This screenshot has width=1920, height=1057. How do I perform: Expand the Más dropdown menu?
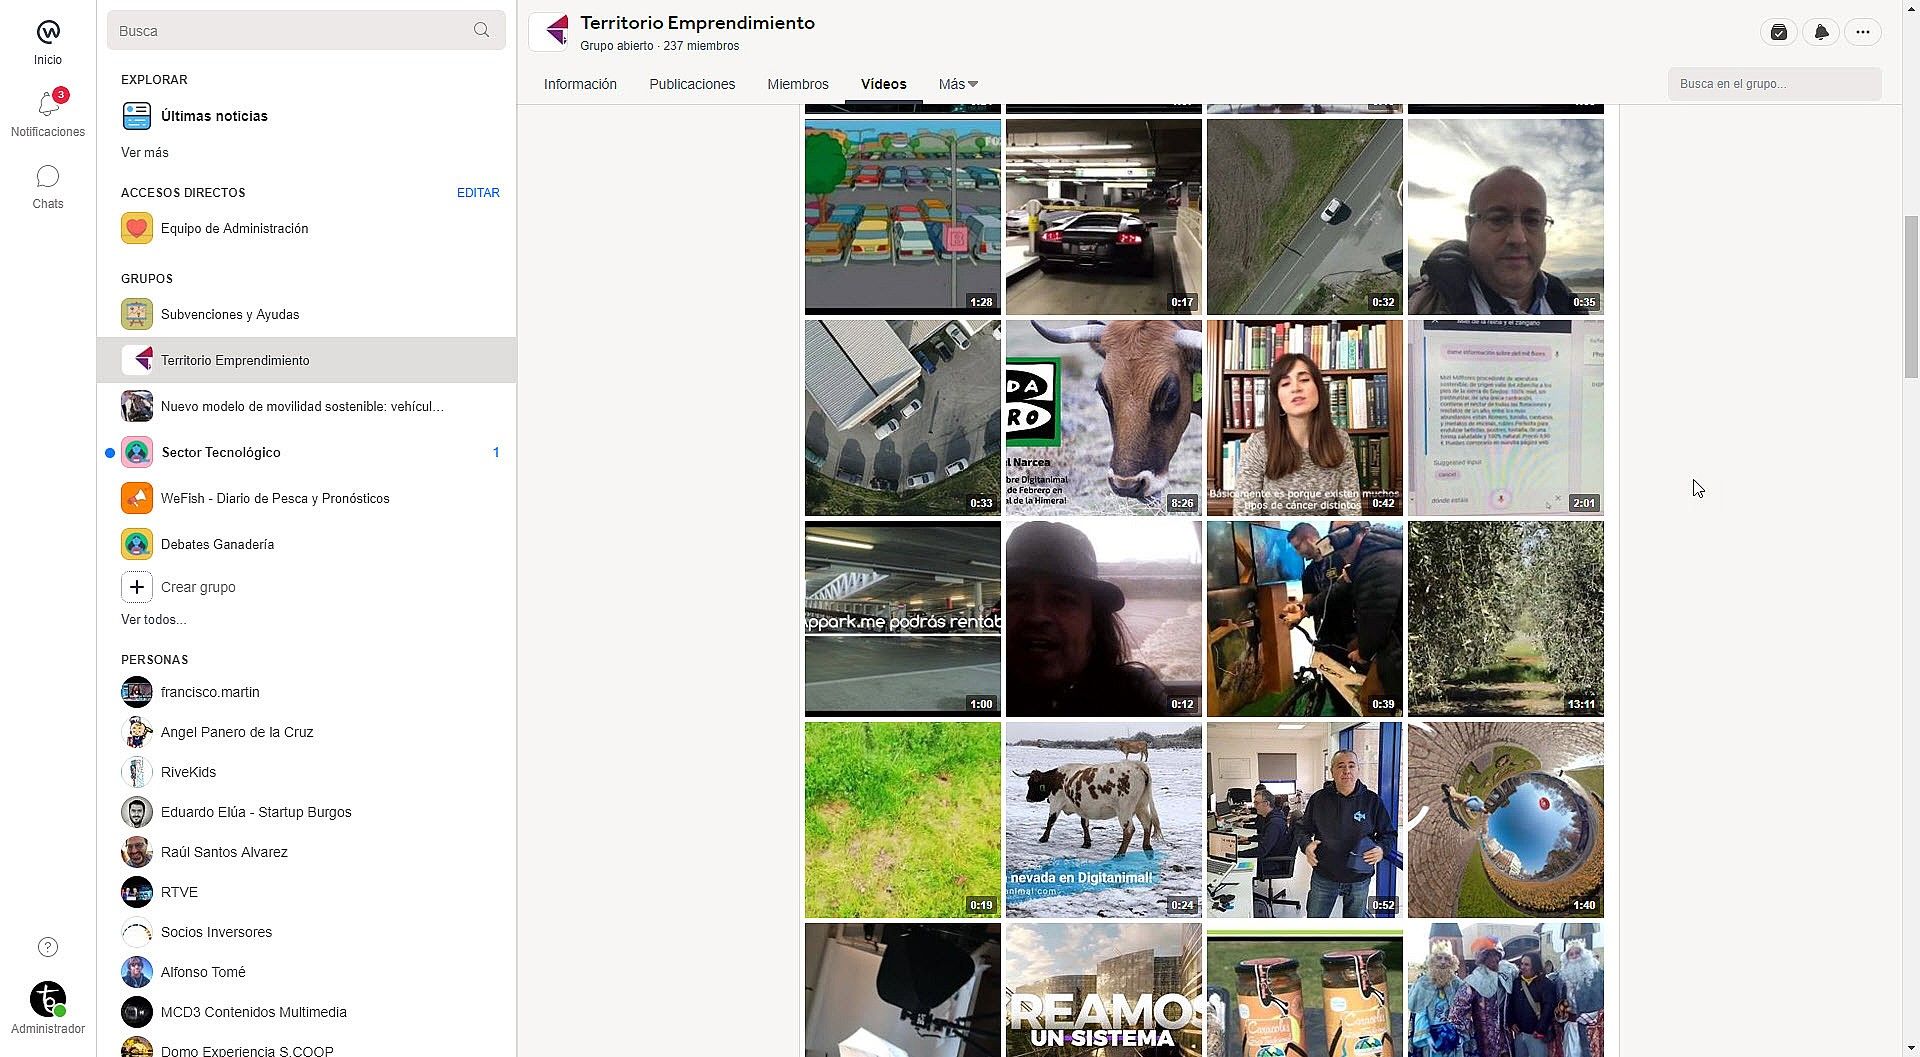(958, 84)
